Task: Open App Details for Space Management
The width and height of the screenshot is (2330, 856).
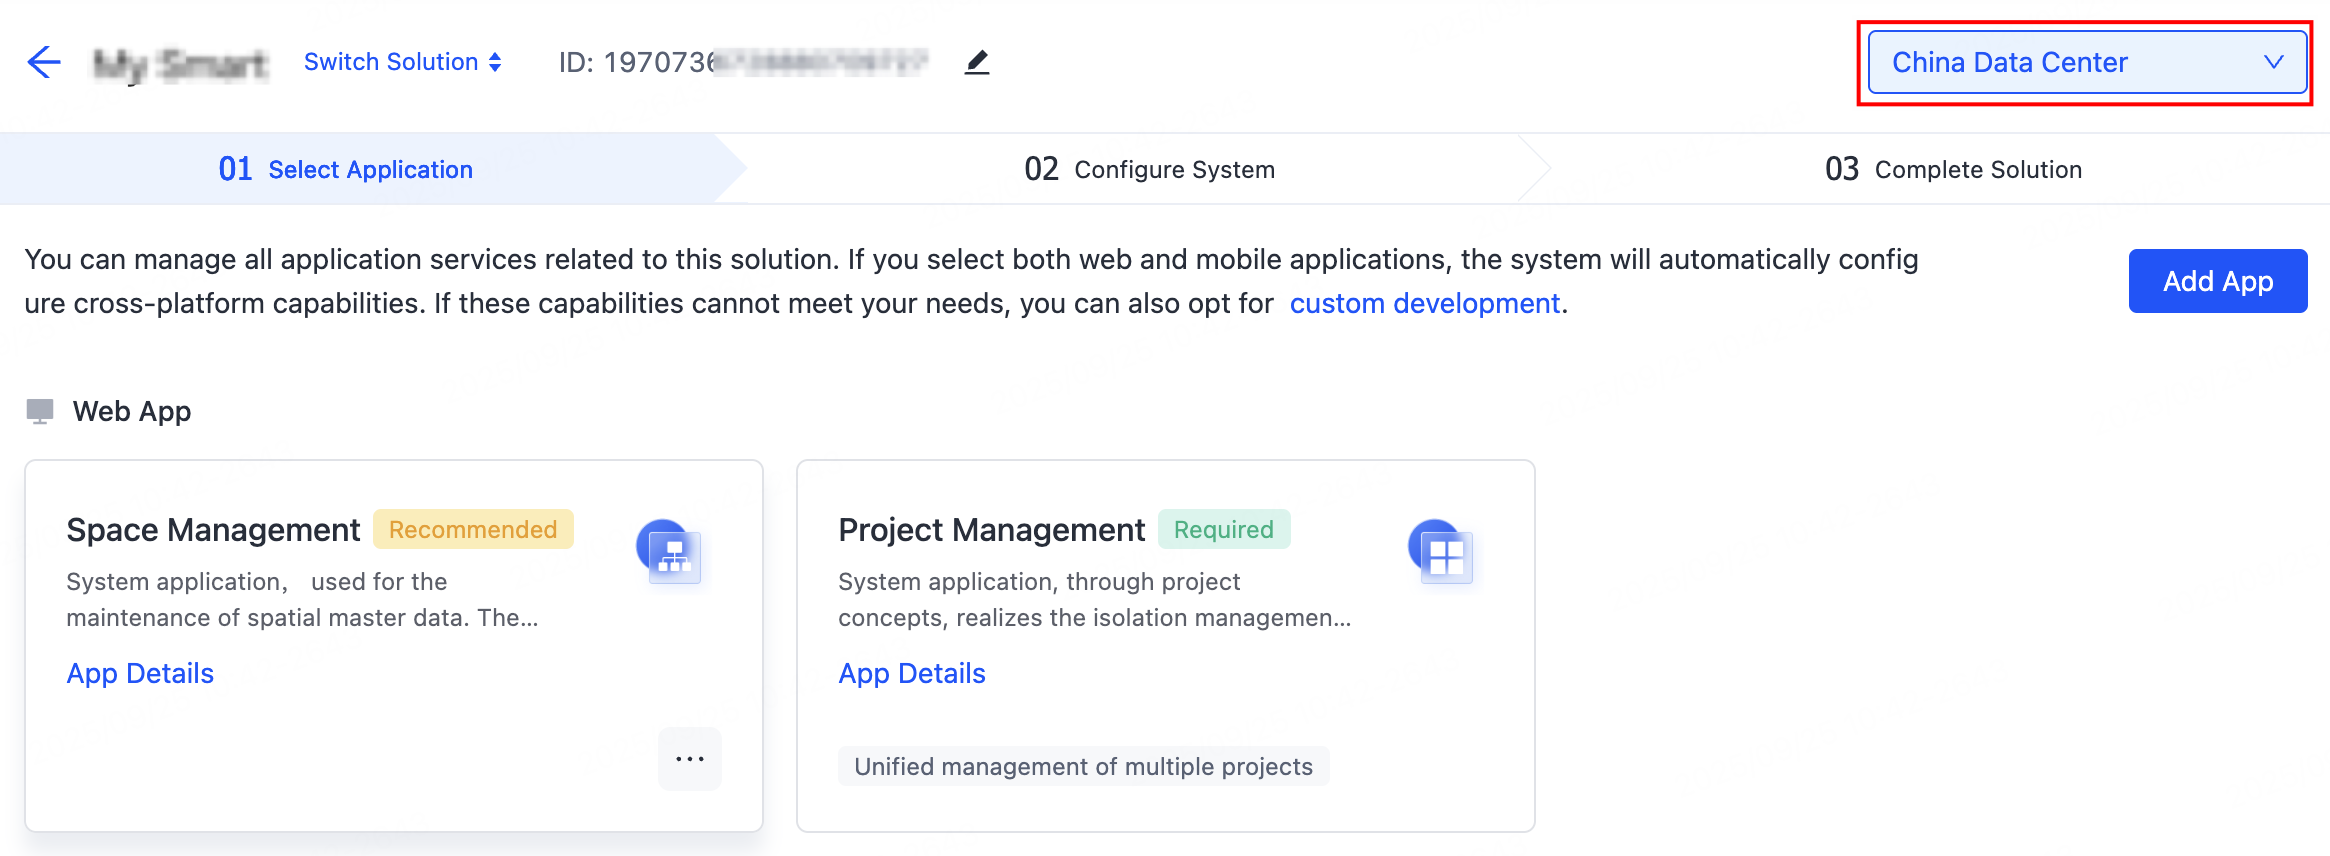Action: pyautogui.click(x=140, y=673)
